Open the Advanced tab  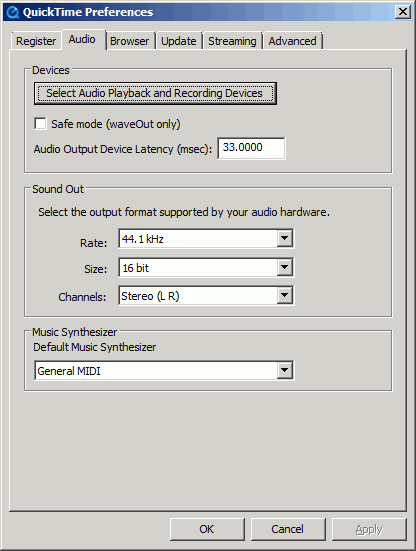[x=292, y=41]
